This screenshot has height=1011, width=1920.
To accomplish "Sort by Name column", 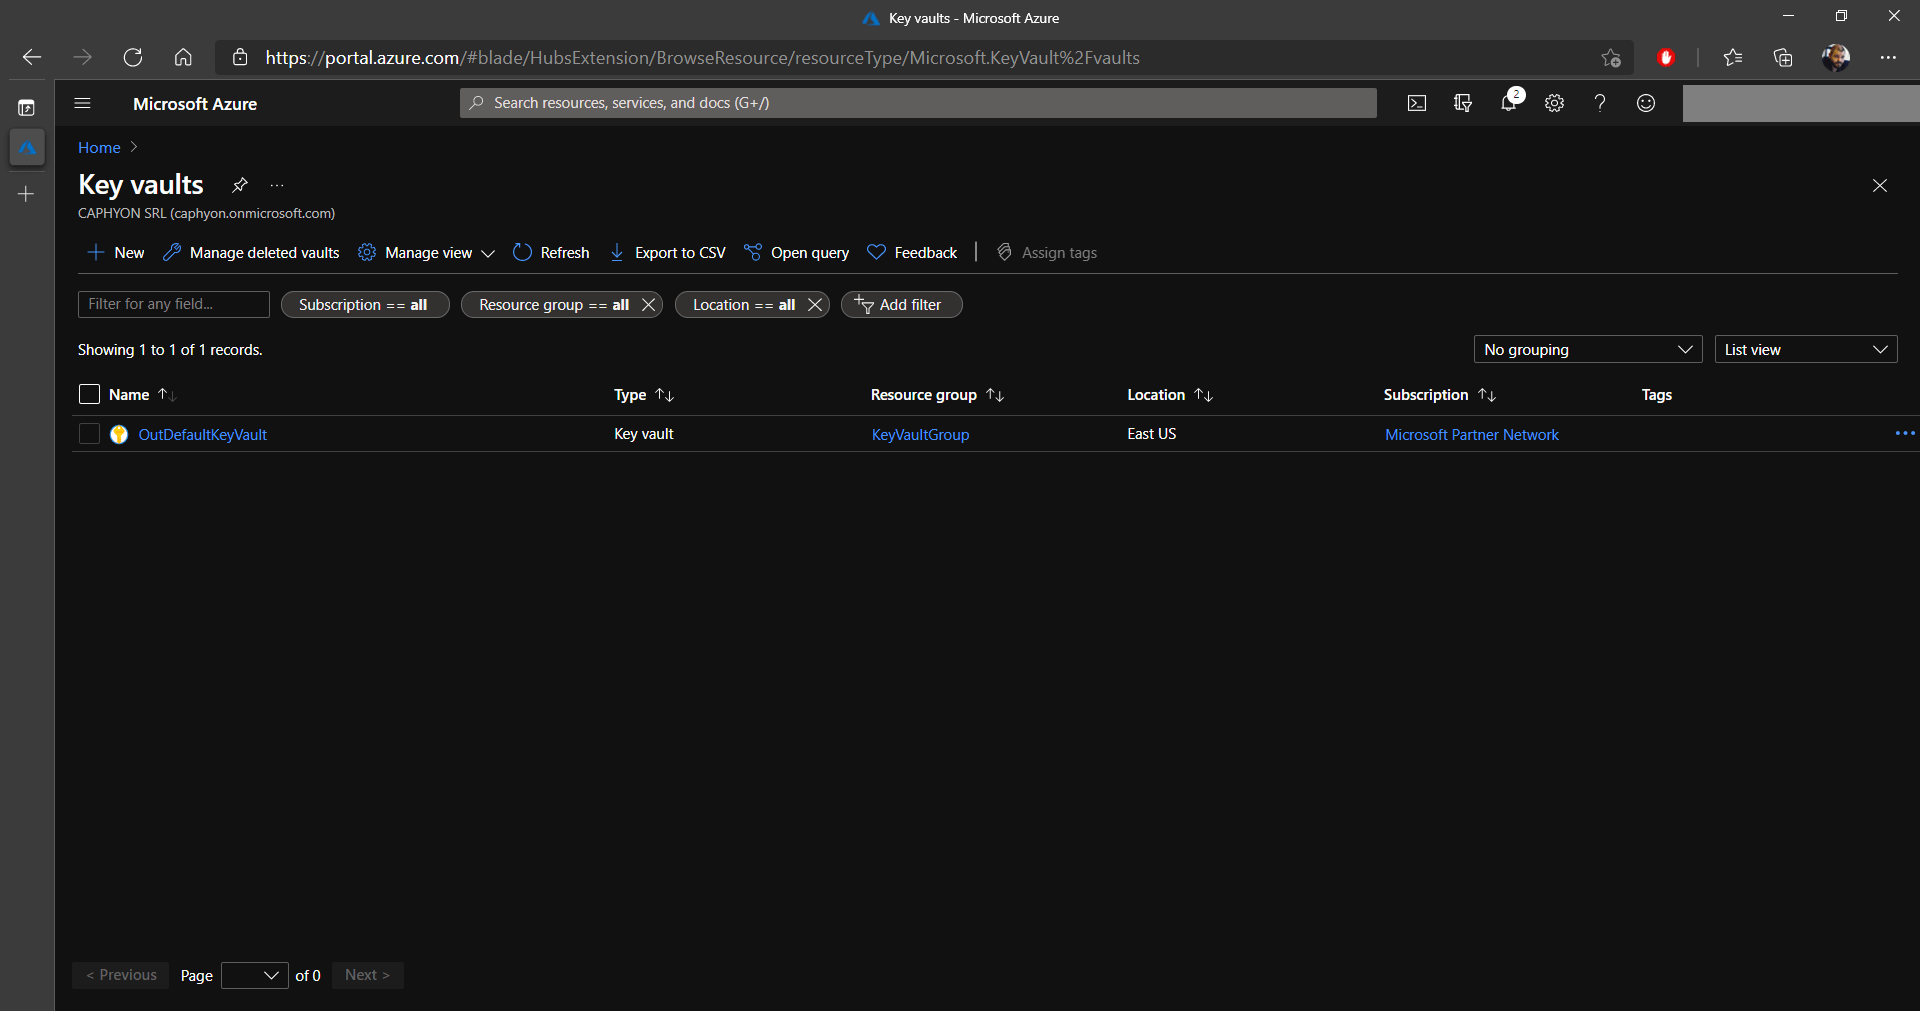I will pyautogui.click(x=142, y=395).
